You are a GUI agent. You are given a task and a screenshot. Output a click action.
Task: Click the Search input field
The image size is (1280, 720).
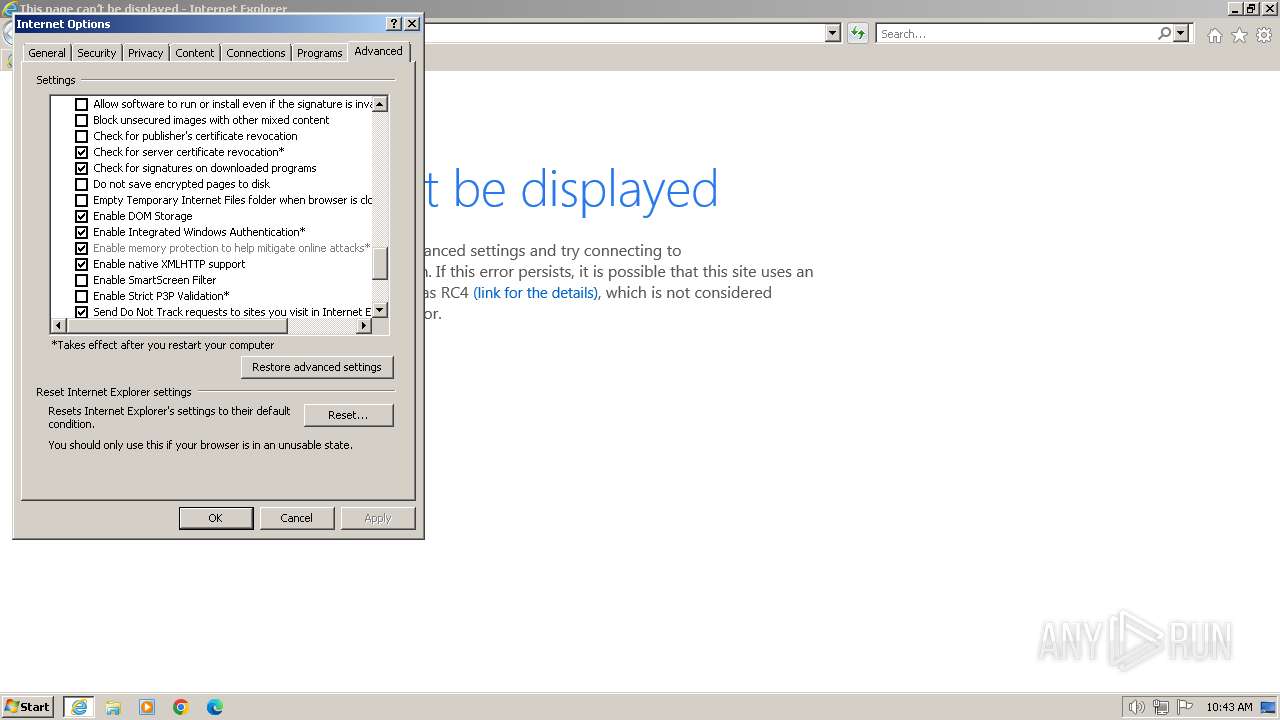coord(1016,33)
